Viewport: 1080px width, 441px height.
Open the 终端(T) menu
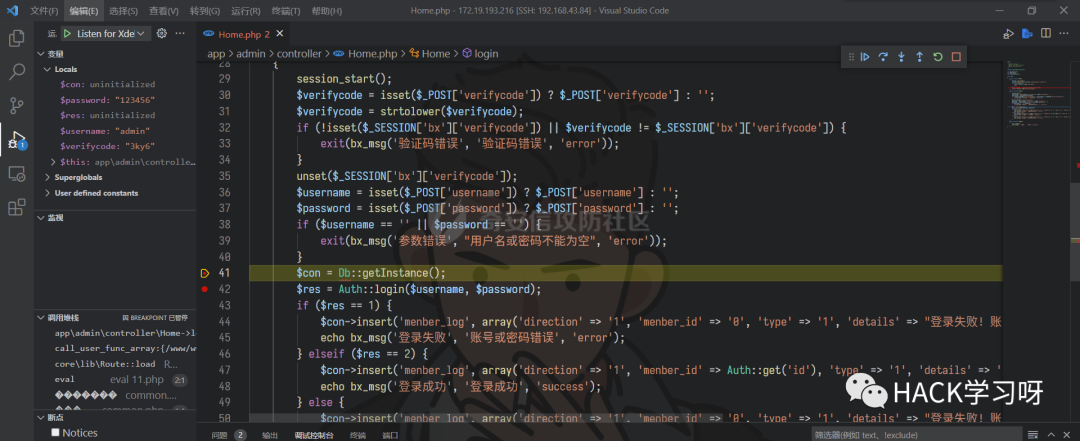(284, 11)
